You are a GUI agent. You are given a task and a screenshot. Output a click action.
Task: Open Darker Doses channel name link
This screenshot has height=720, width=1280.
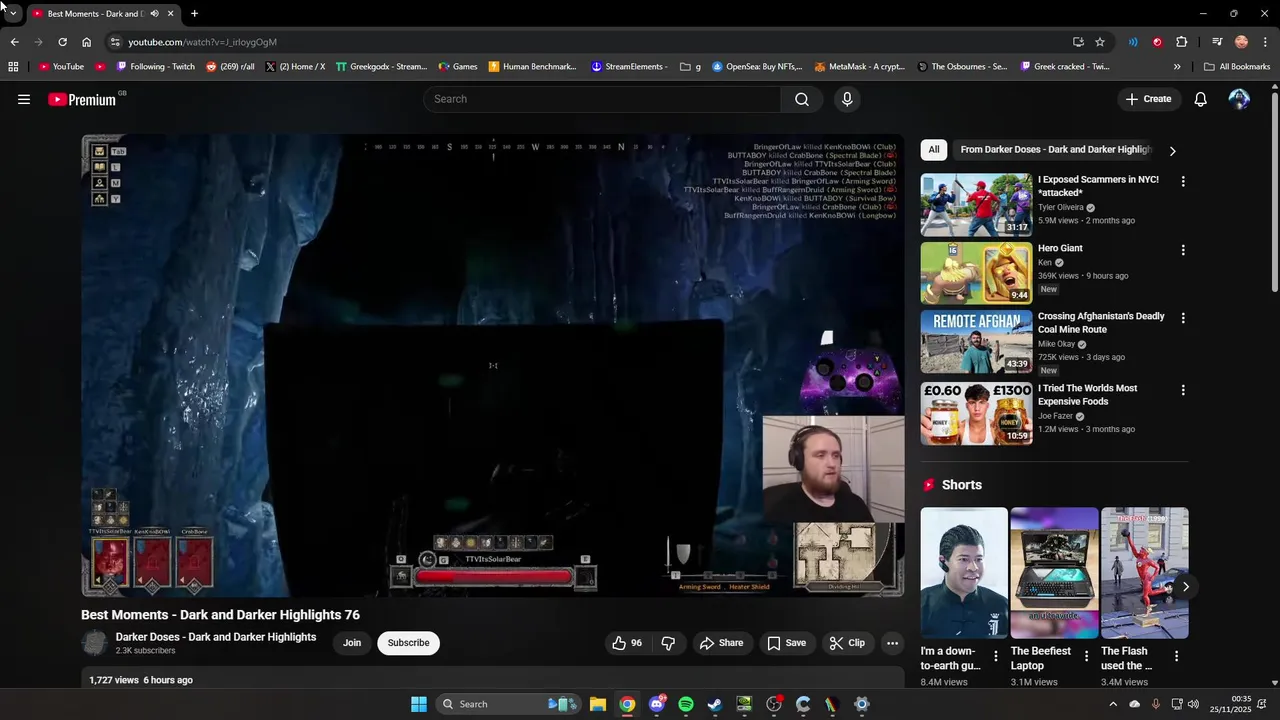pyautogui.click(x=216, y=637)
